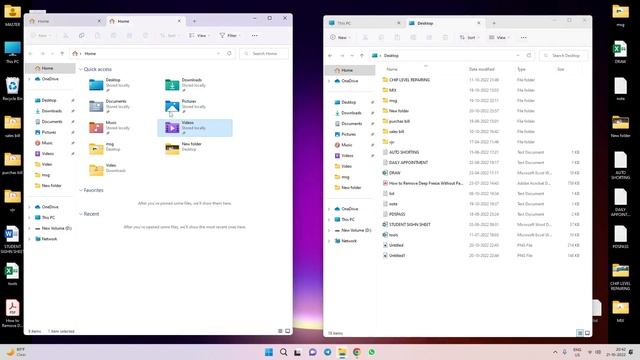640x360 pixels.
Task: Select STUDENT SIGHN SHEET Word desktop icon
Action: tap(12, 240)
